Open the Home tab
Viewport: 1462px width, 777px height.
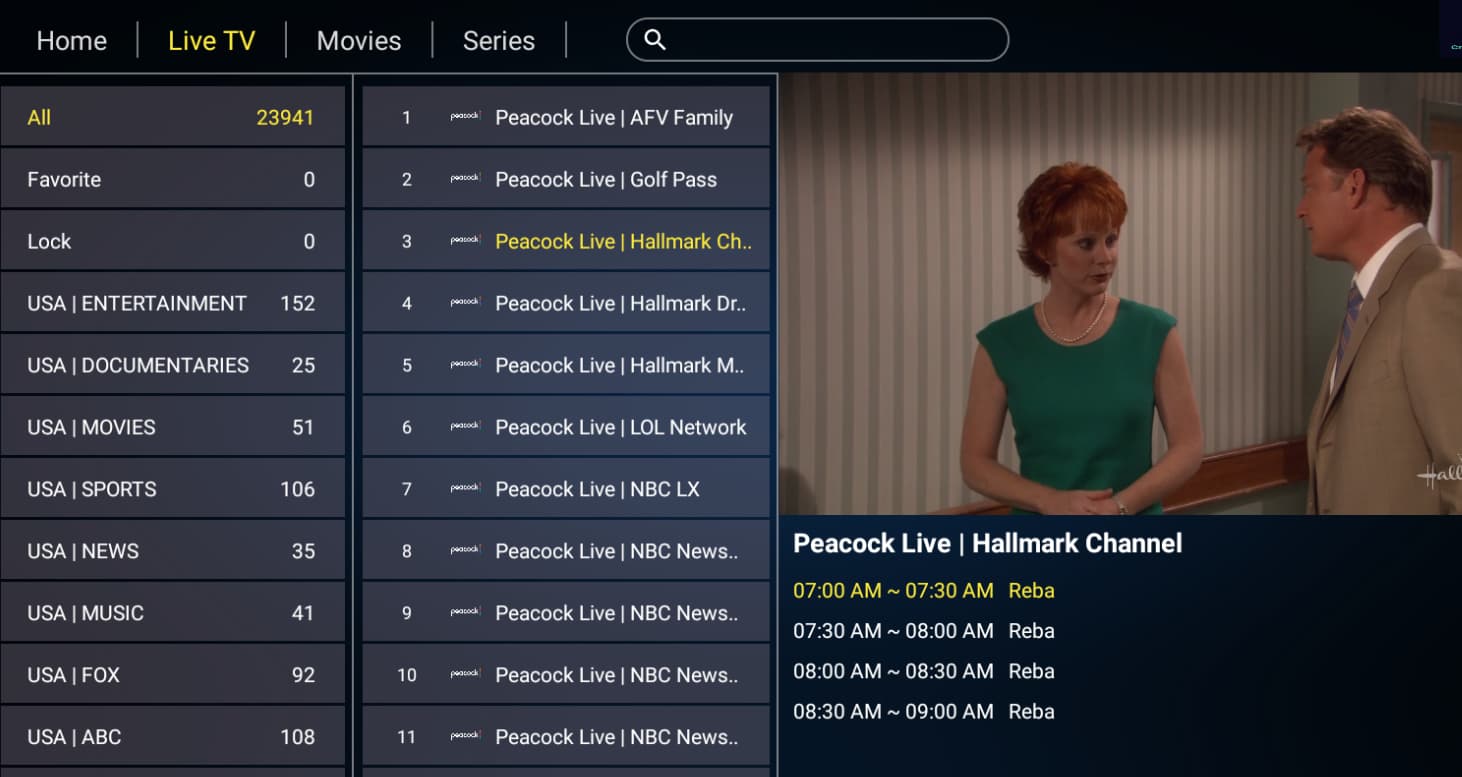tap(71, 41)
